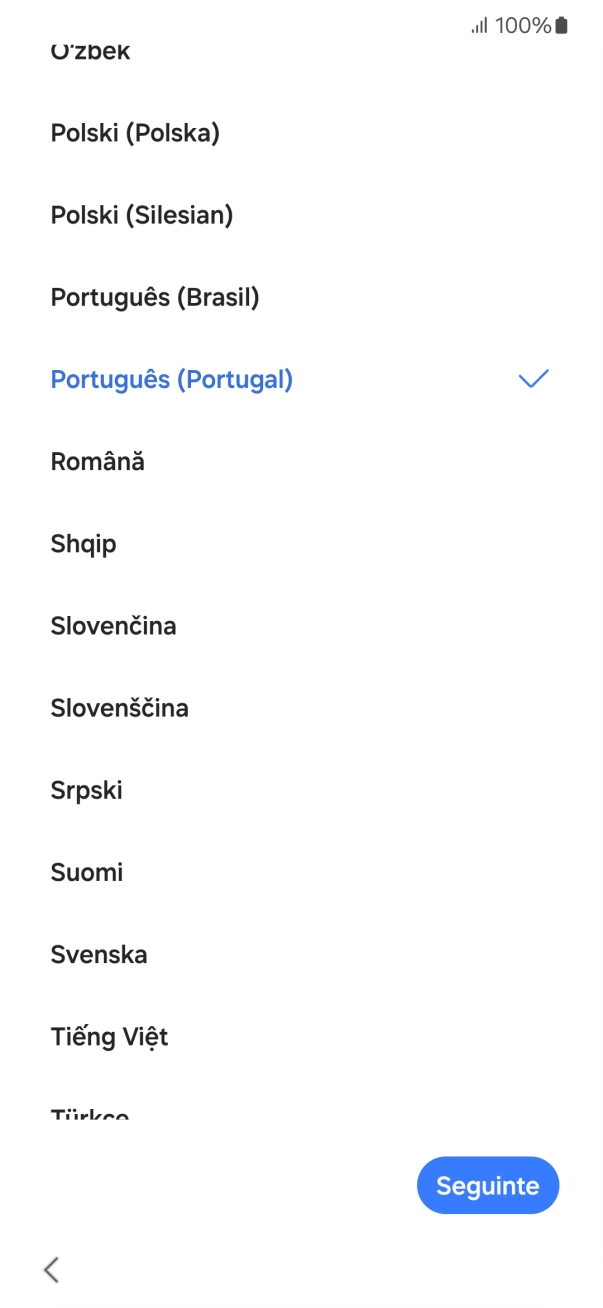
Task: Click the 100% battery percentage
Action: click(x=521, y=29)
